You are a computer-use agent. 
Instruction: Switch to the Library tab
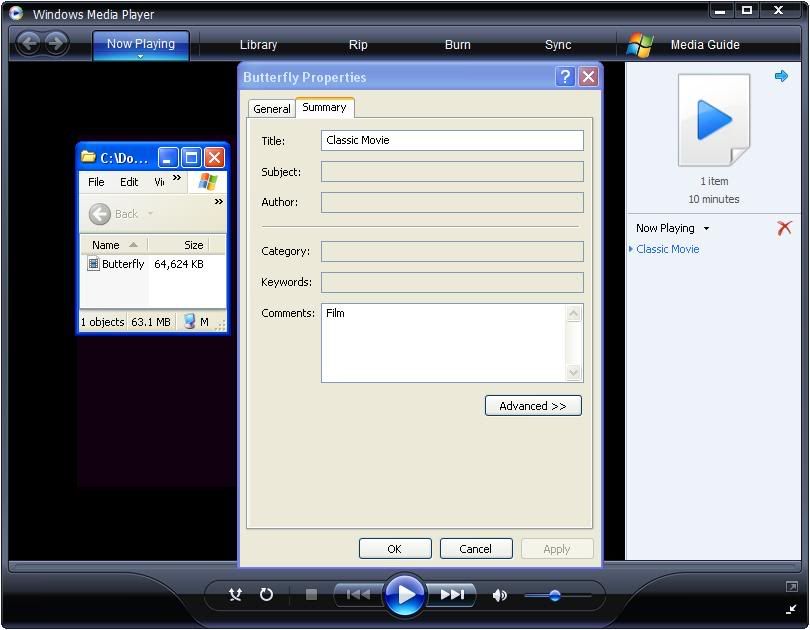pos(258,45)
